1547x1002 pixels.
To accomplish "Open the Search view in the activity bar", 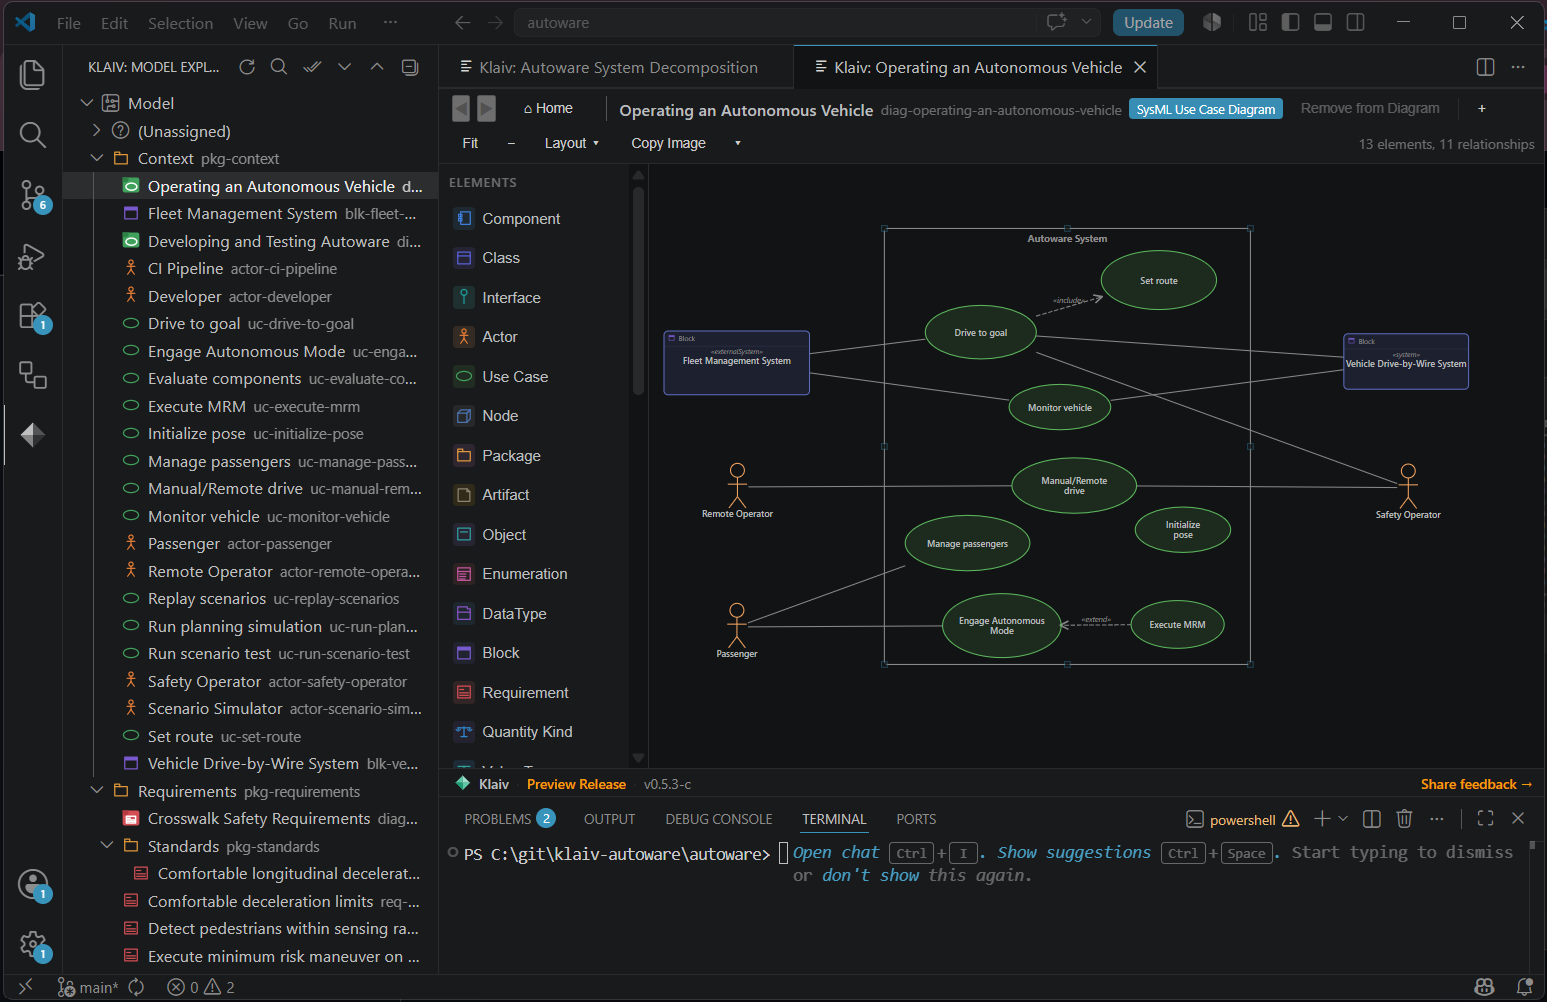I will pyautogui.click(x=32, y=135).
